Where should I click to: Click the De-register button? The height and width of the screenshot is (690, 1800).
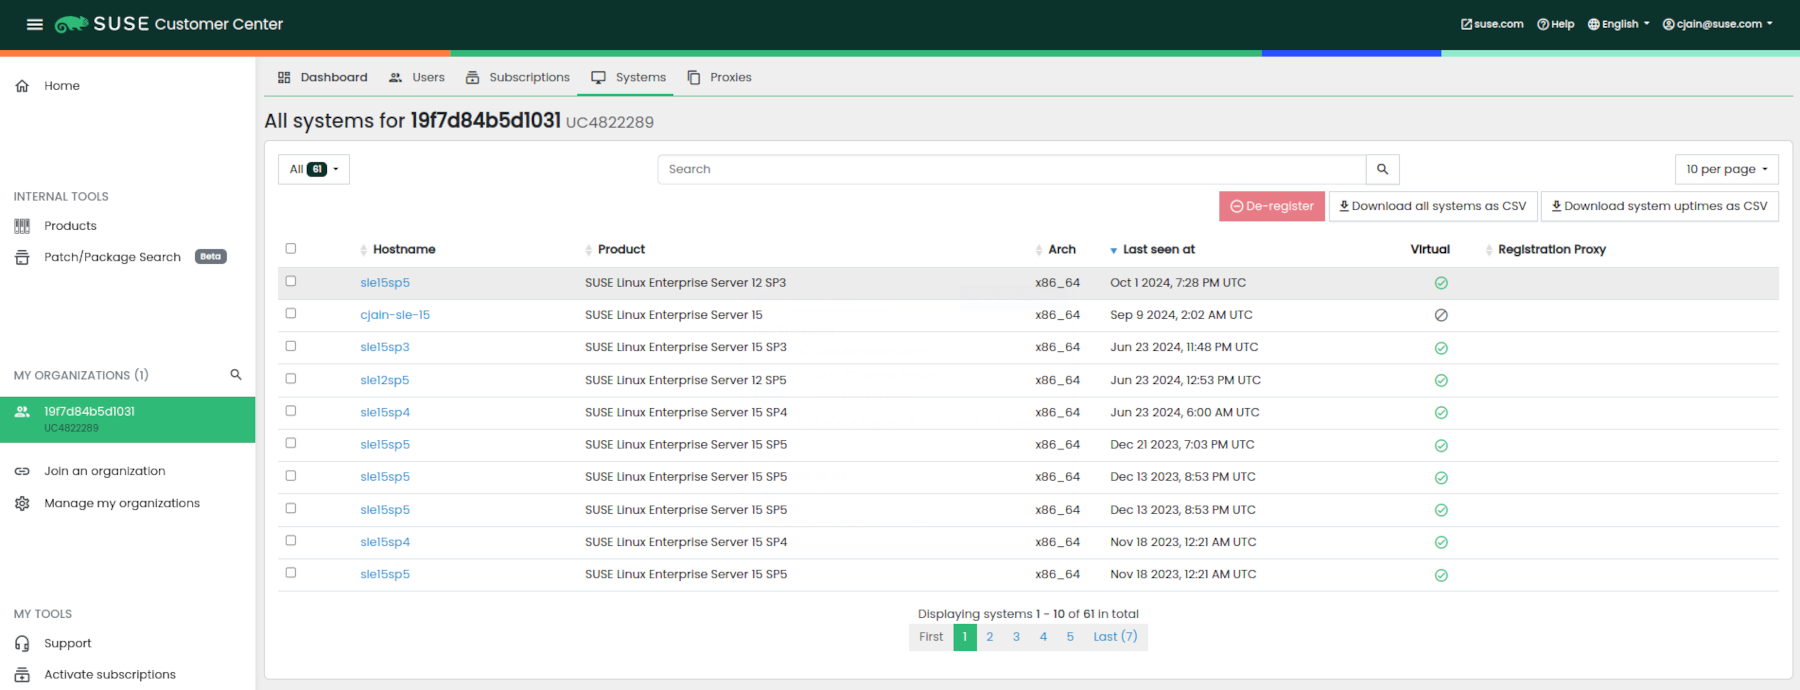point(1271,206)
